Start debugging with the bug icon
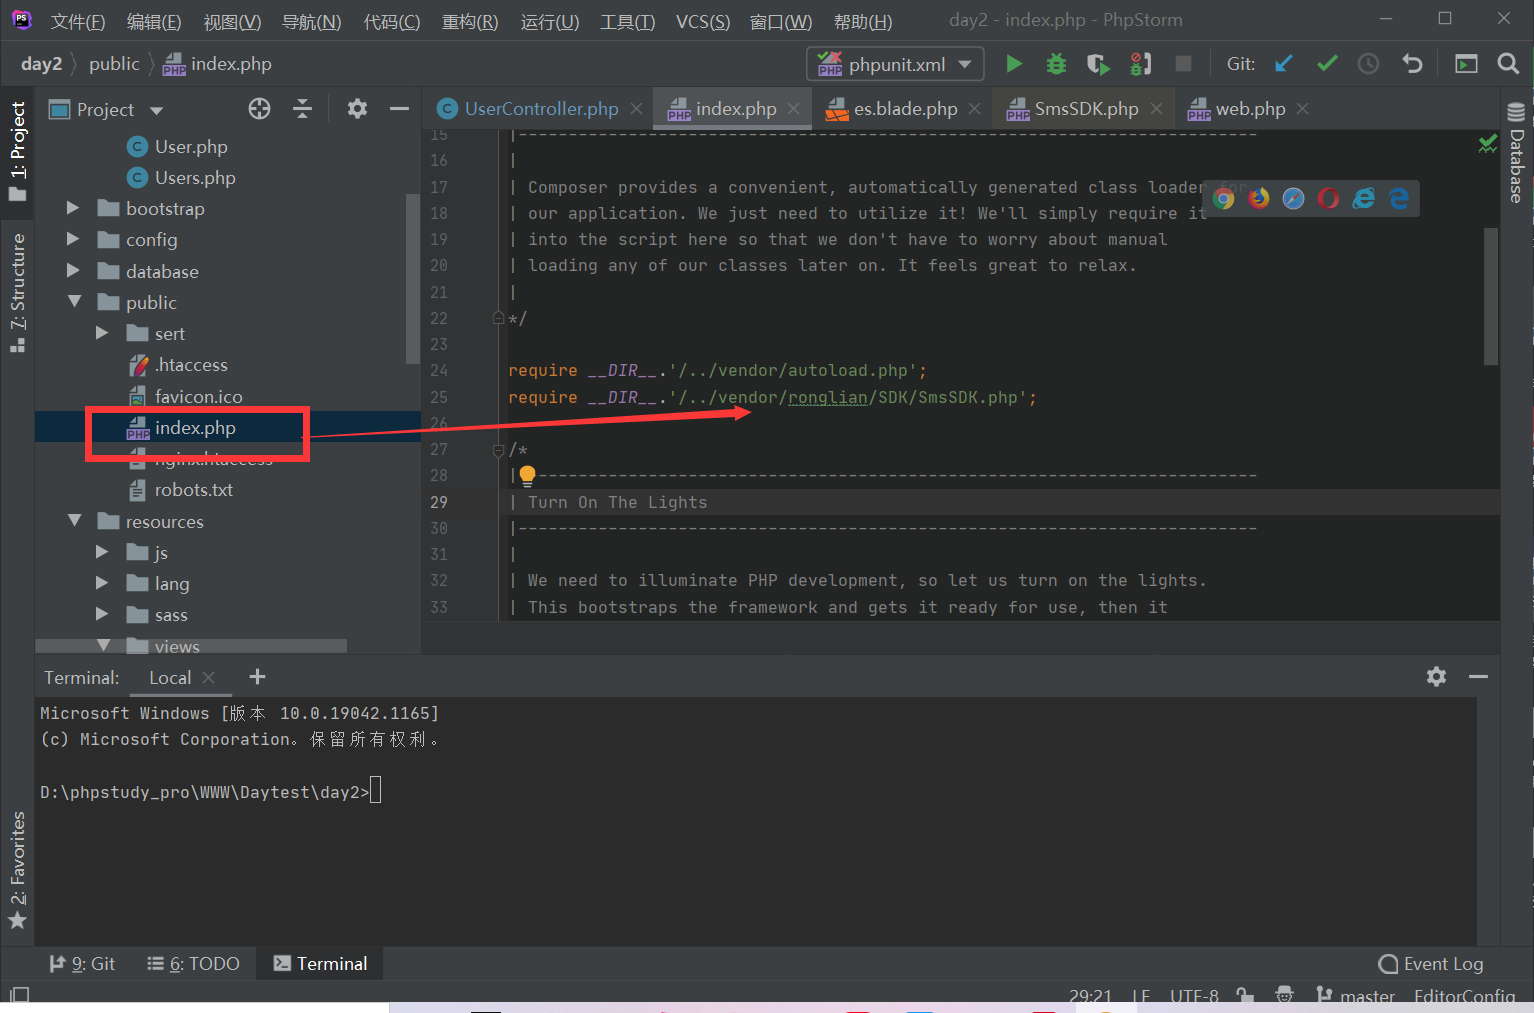The image size is (1534, 1013). pyautogui.click(x=1056, y=64)
